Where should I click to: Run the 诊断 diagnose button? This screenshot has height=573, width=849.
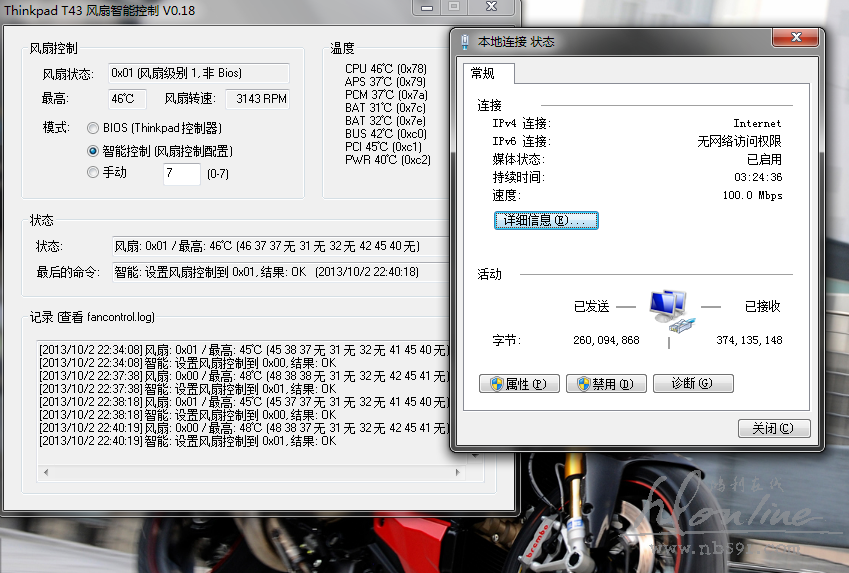click(693, 384)
